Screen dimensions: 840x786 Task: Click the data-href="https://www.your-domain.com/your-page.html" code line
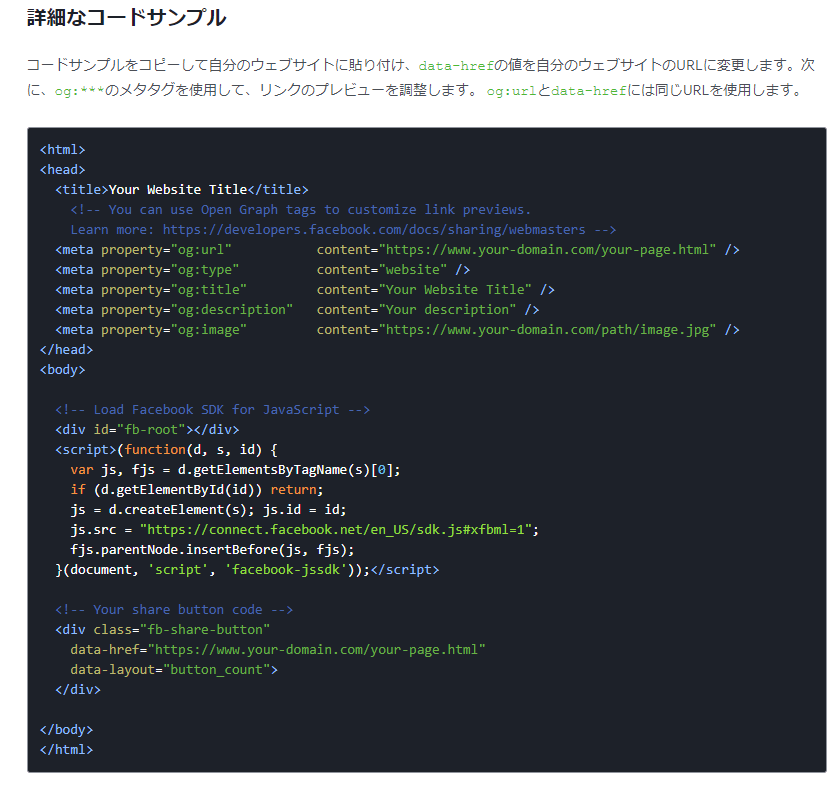(278, 650)
